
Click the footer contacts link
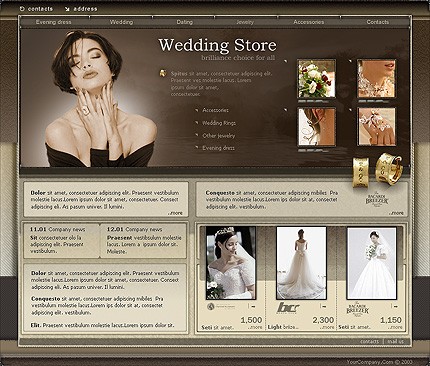tap(370, 342)
